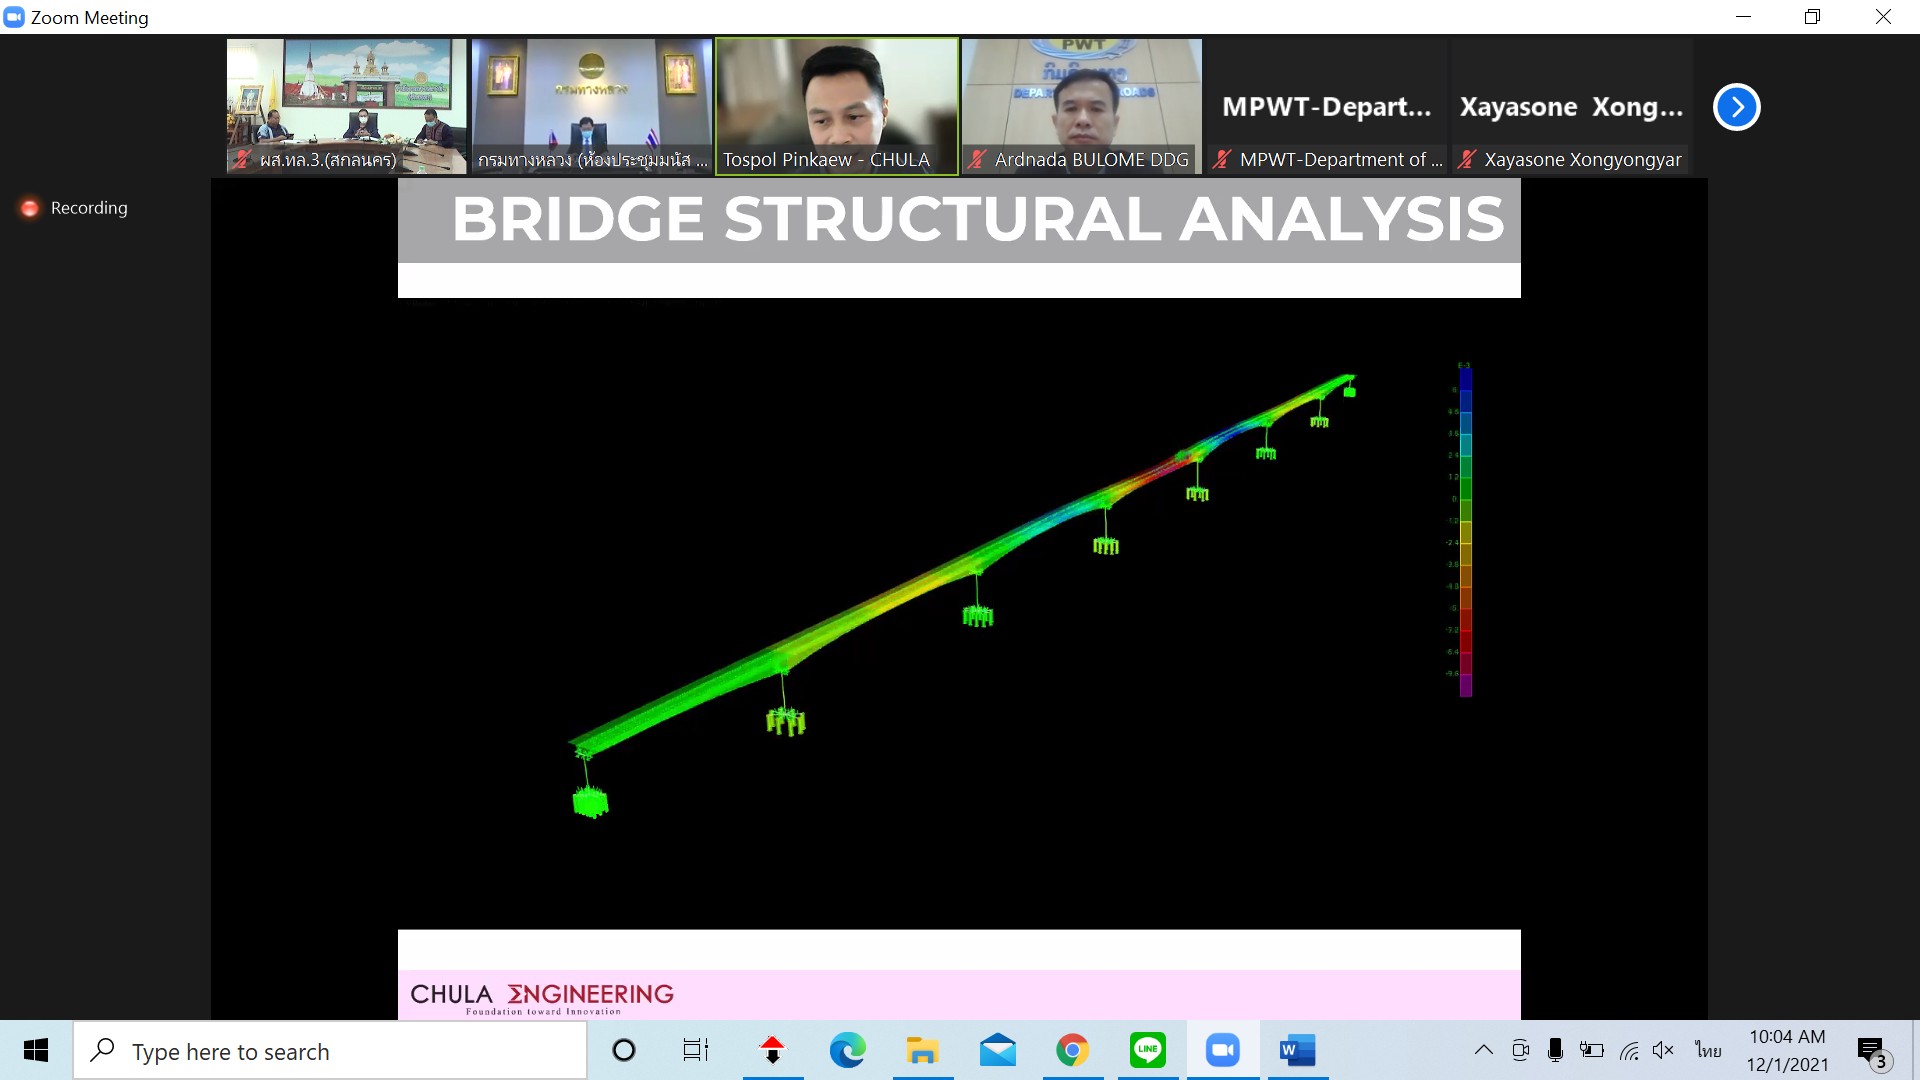Viewport: 1920px width, 1080px height.
Task: Click the Cortana circle icon
Action: pyautogui.click(x=623, y=1050)
